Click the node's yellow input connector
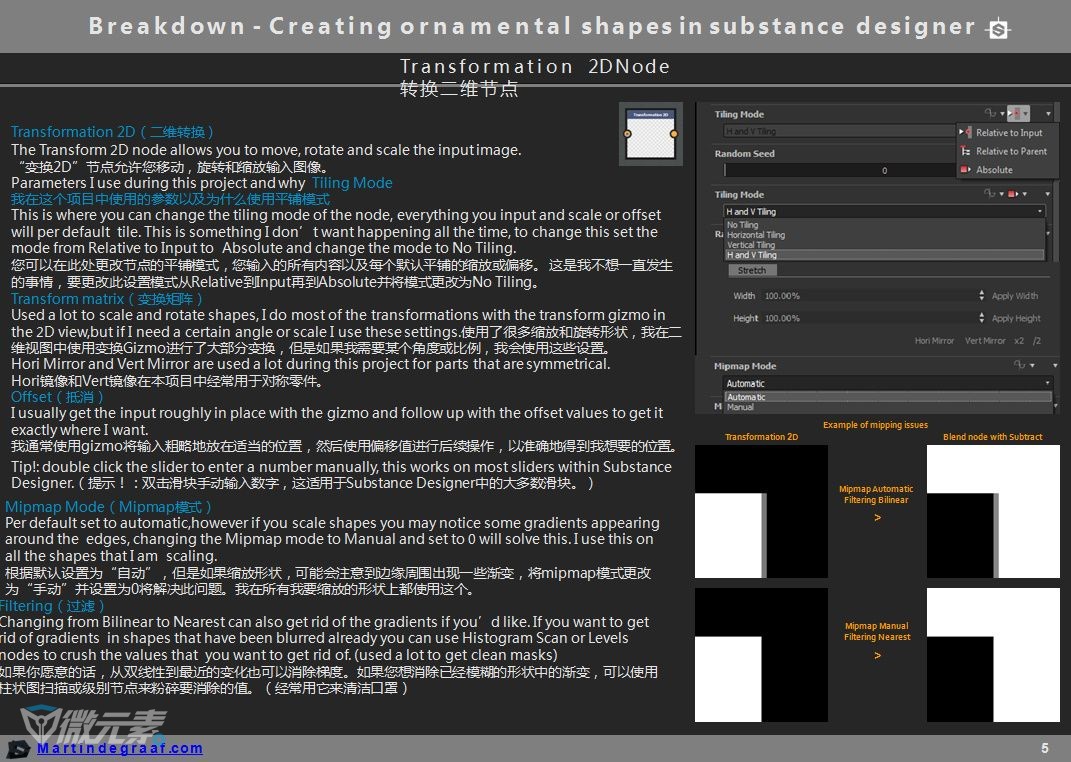Screen dimensions: 1071x762 tap(627, 134)
